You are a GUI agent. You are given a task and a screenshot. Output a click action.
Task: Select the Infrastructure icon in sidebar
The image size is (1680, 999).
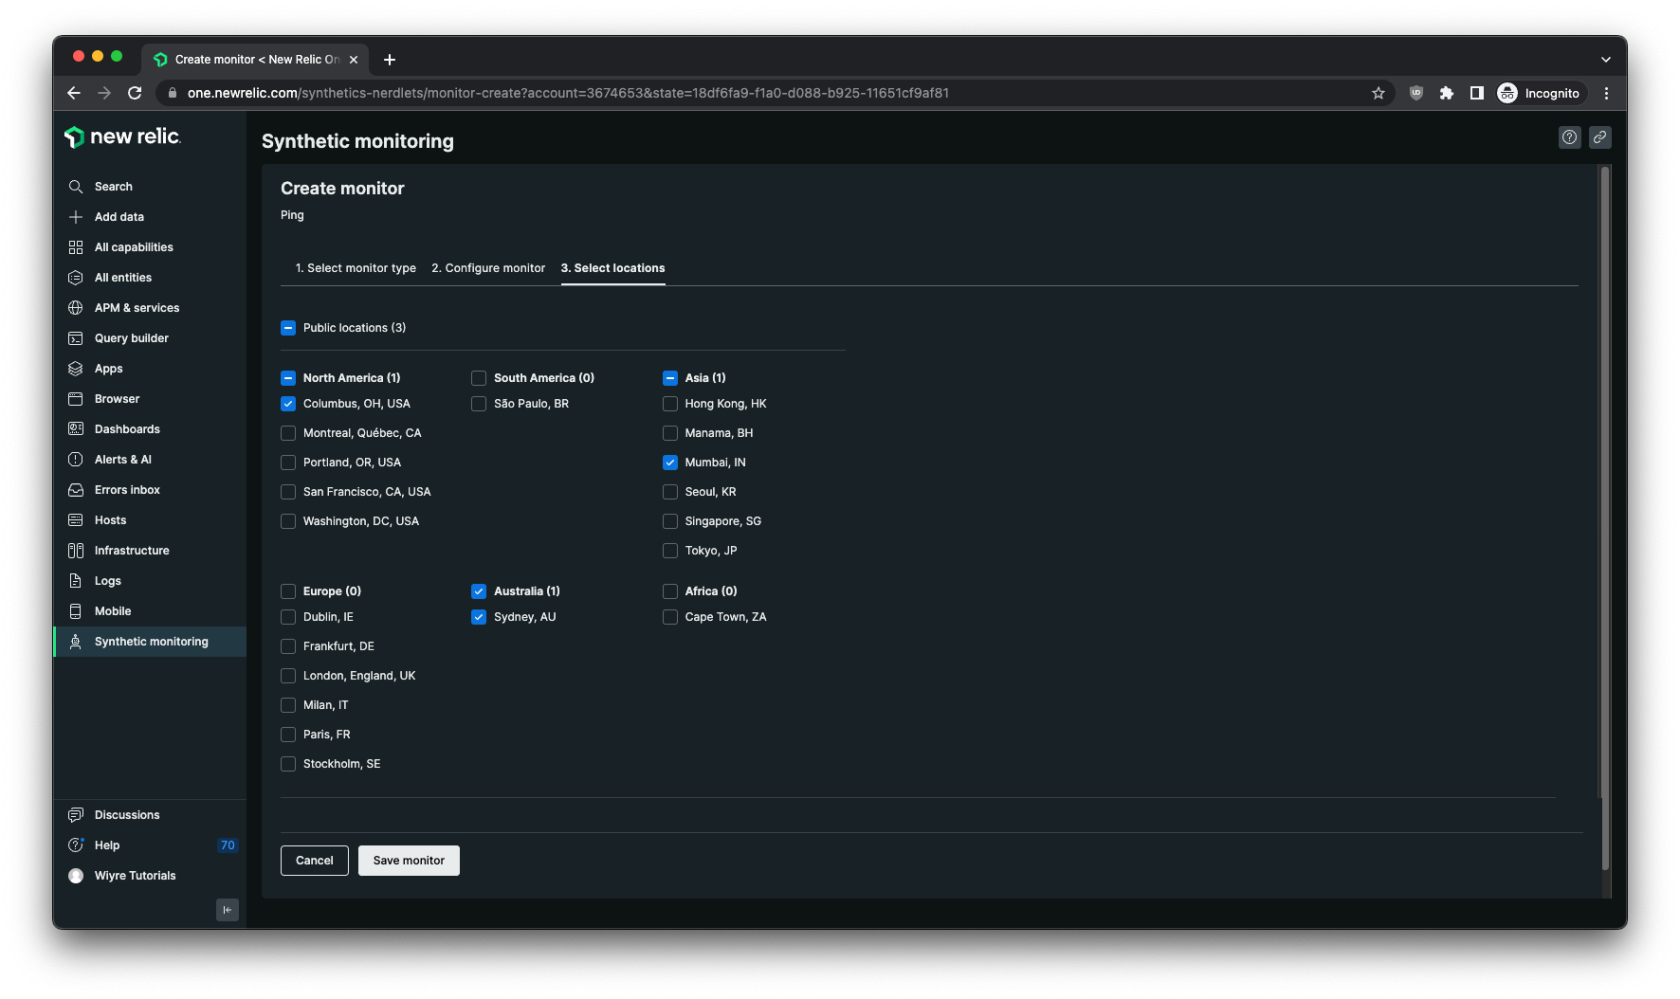(75, 550)
